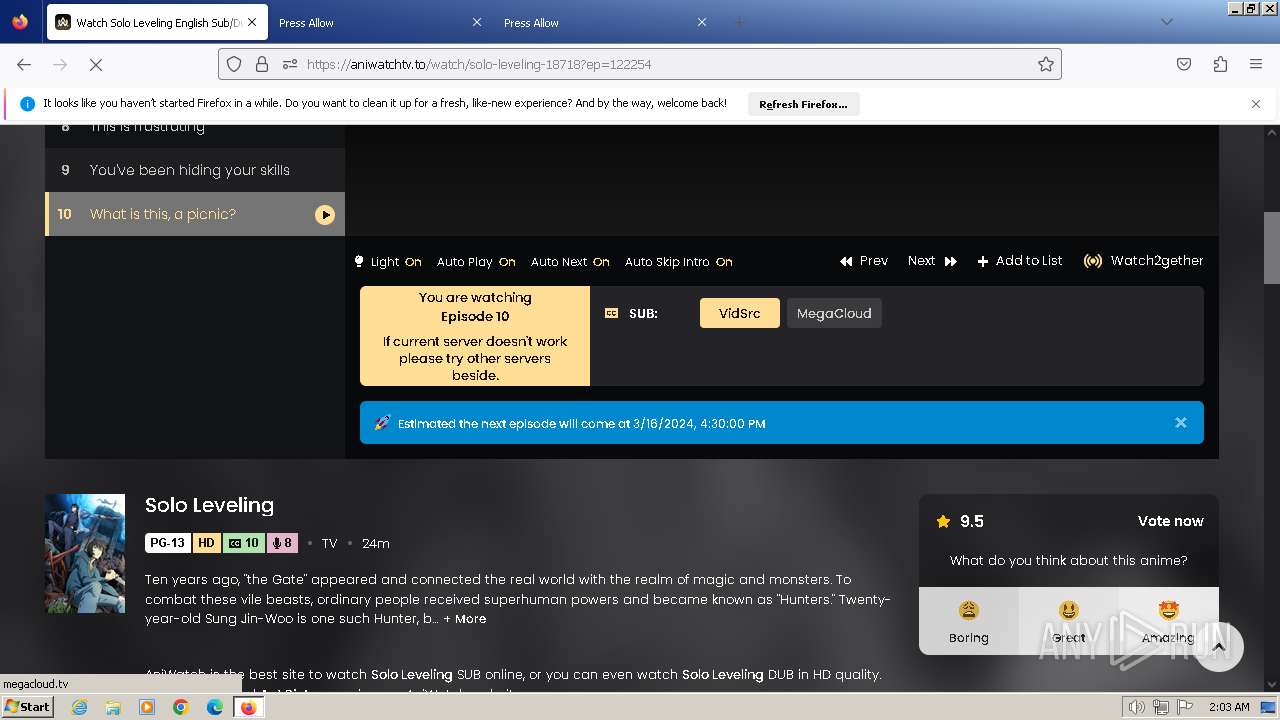Open the Windows Start menu
This screenshot has height=720, width=1280.
27,706
